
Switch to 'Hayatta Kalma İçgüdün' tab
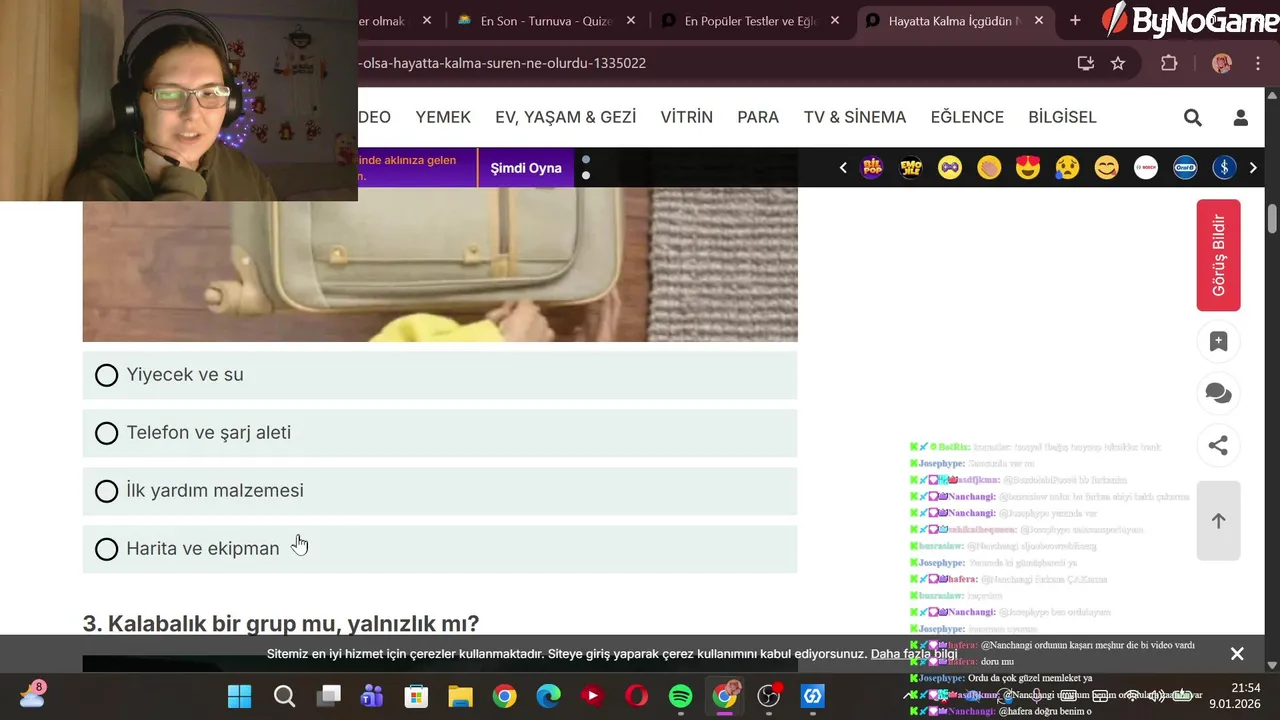pos(953,20)
